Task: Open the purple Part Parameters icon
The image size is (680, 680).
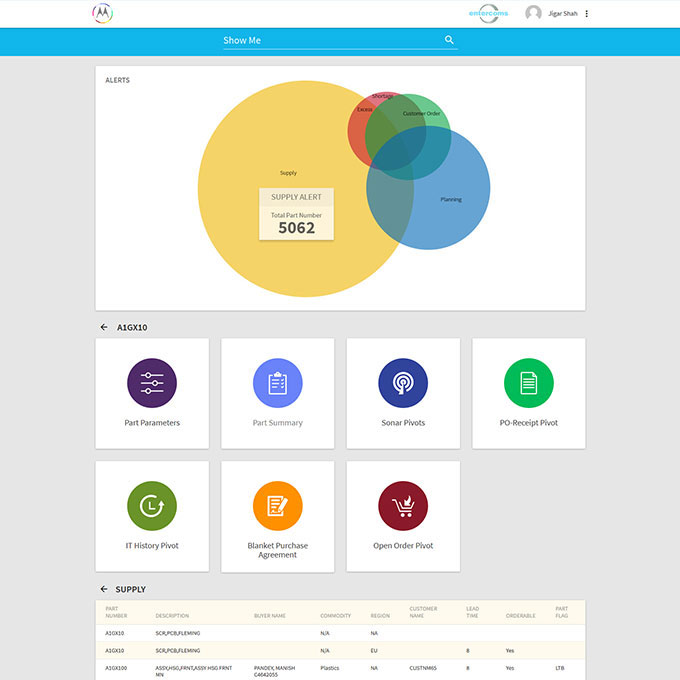Action: (152, 383)
